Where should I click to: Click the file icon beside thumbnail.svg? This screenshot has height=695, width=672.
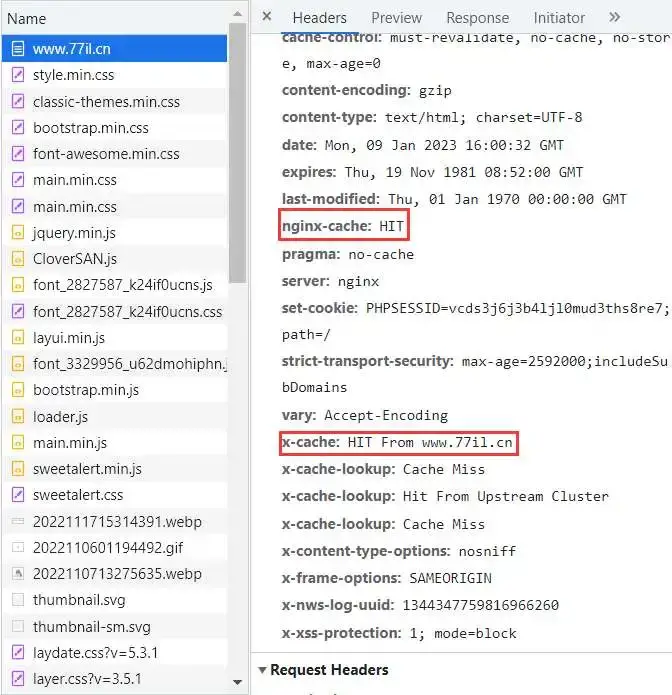pyautogui.click(x=17, y=600)
